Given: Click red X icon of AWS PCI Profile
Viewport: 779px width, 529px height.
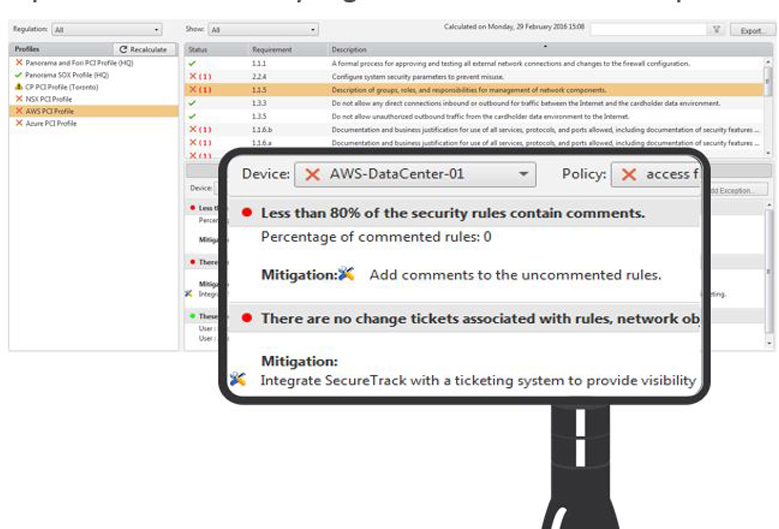Looking at the screenshot, I should tap(19, 111).
